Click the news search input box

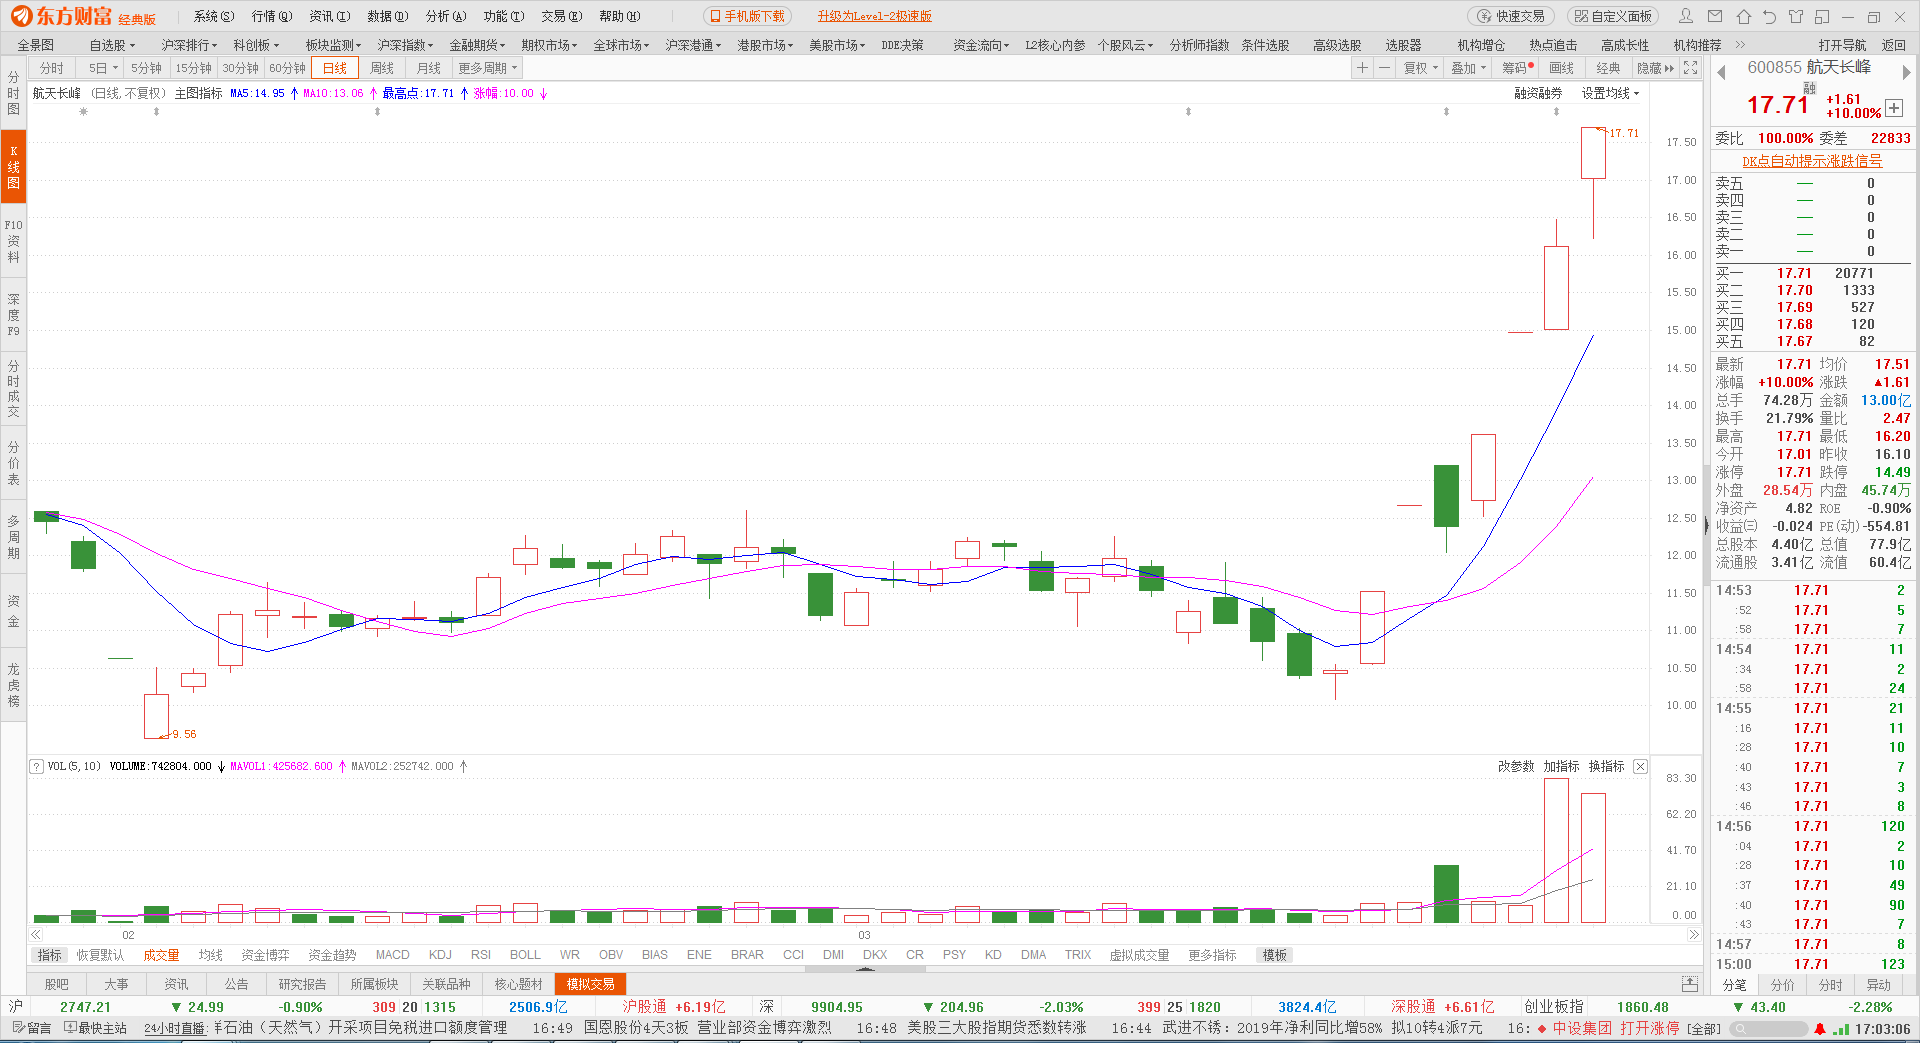[x=1769, y=1028]
